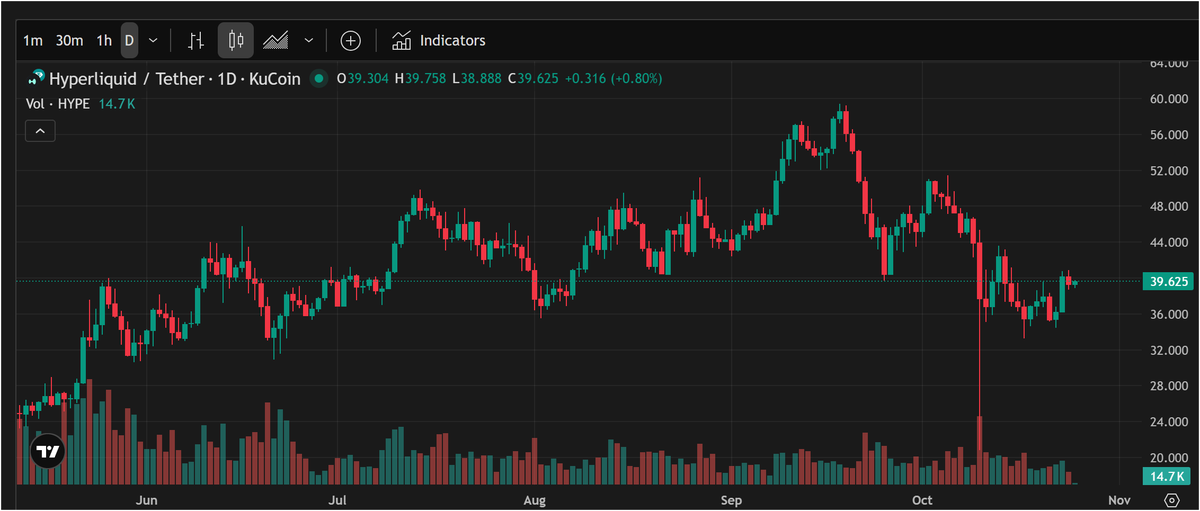Image resolution: width=1200 pixels, height=511 pixels.
Task: Select the D daily timeframe
Action: tap(129, 41)
